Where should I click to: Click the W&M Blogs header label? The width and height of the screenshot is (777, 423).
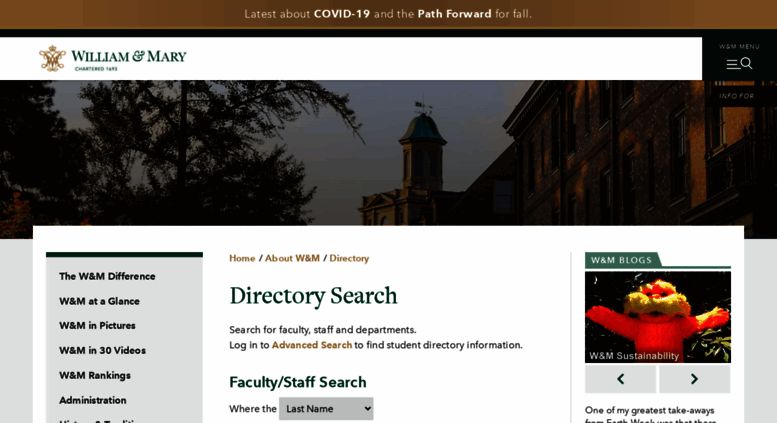click(621, 260)
